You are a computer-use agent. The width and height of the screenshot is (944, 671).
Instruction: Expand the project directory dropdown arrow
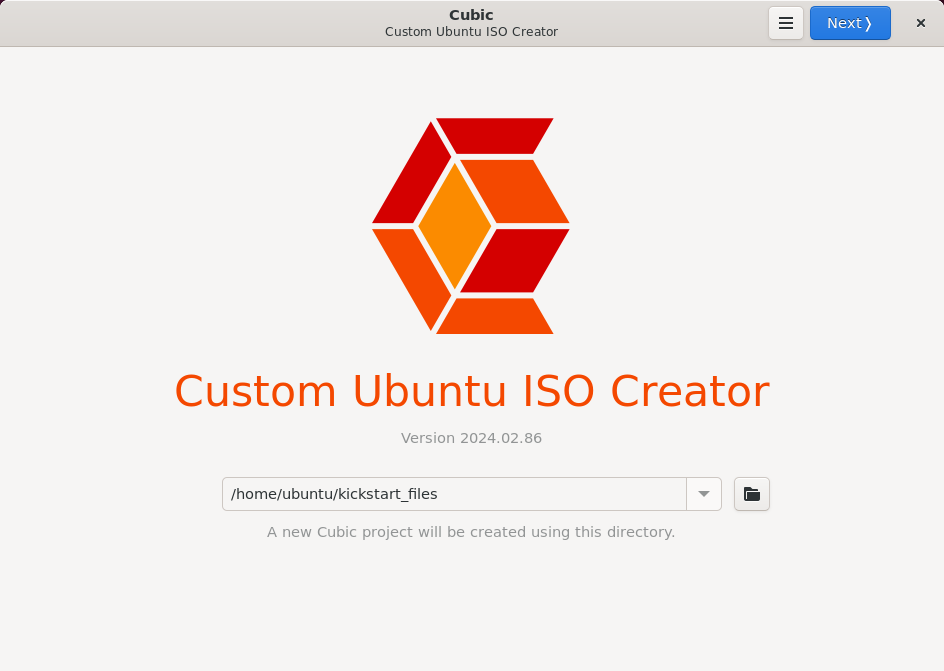704,494
